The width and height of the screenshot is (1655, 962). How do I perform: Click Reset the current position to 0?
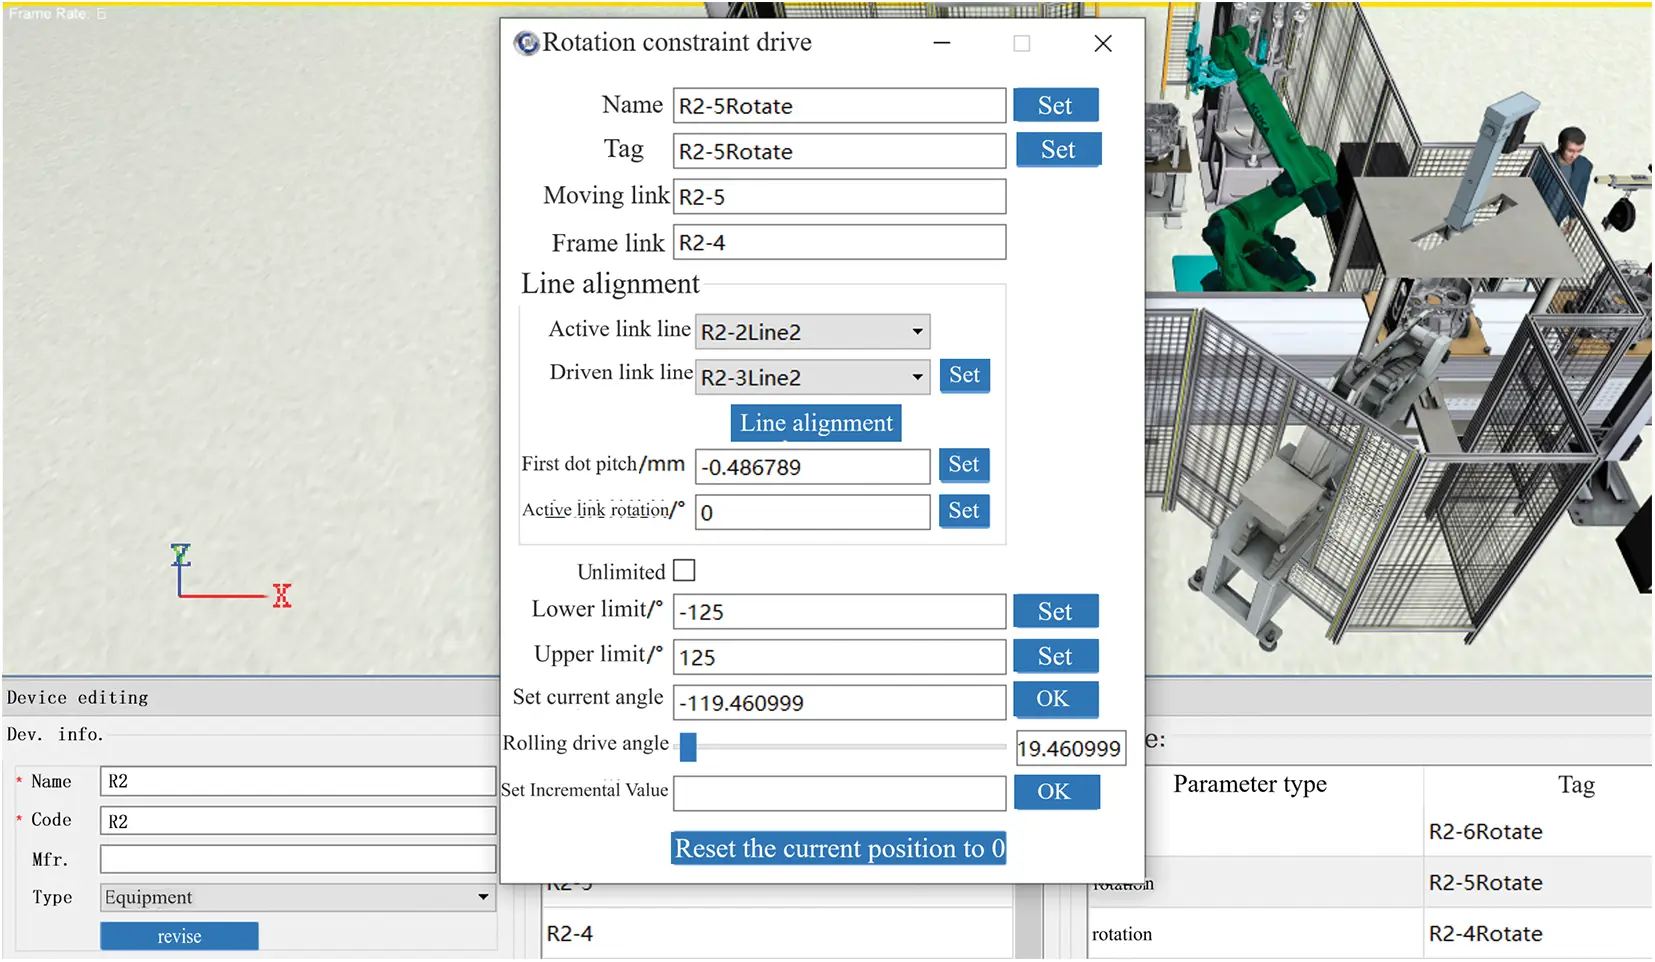(x=838, y=848)
